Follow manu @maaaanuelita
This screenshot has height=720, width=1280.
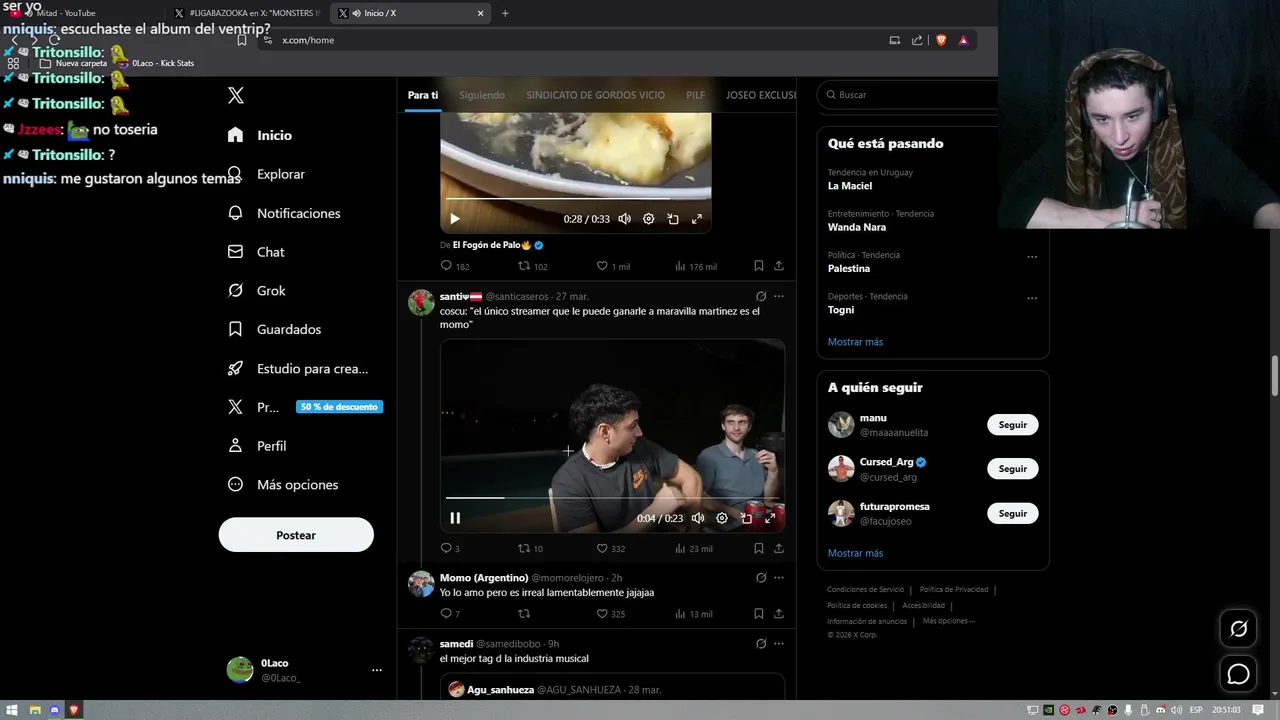click(1012, 425)
